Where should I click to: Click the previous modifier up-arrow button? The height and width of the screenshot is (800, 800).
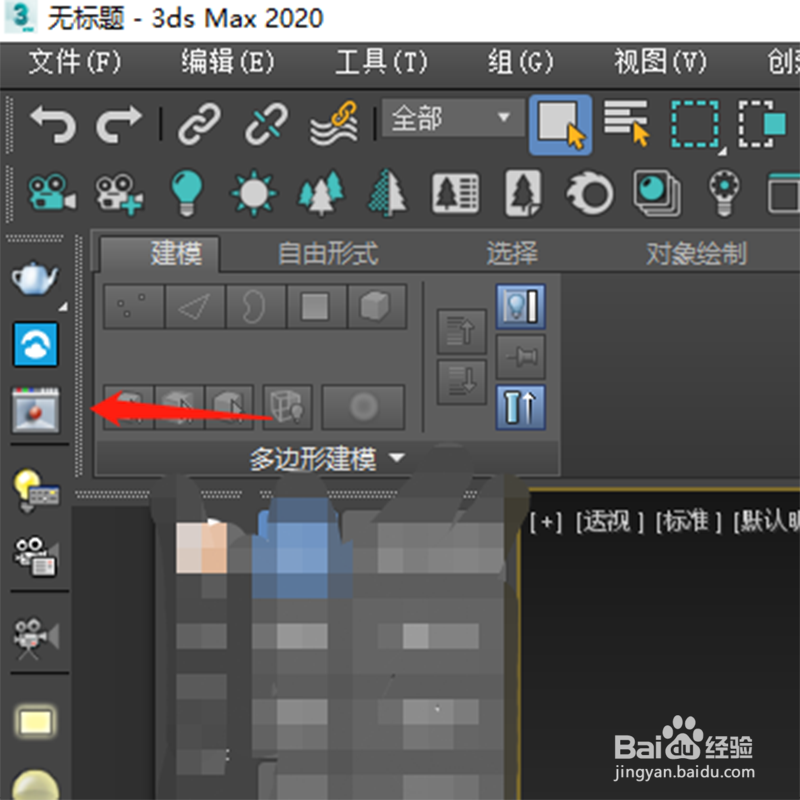coord(462,331)
